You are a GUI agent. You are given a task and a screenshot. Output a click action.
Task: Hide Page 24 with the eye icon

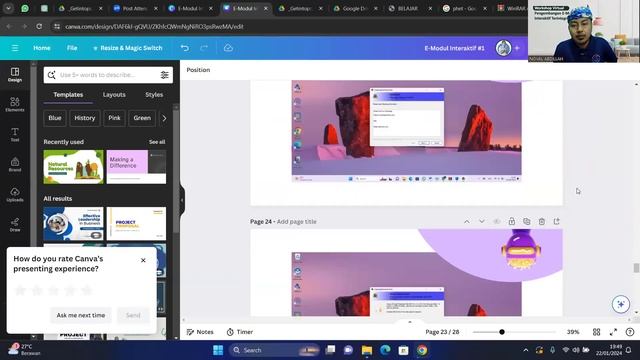pyautogui.click(x=497, y=222)
